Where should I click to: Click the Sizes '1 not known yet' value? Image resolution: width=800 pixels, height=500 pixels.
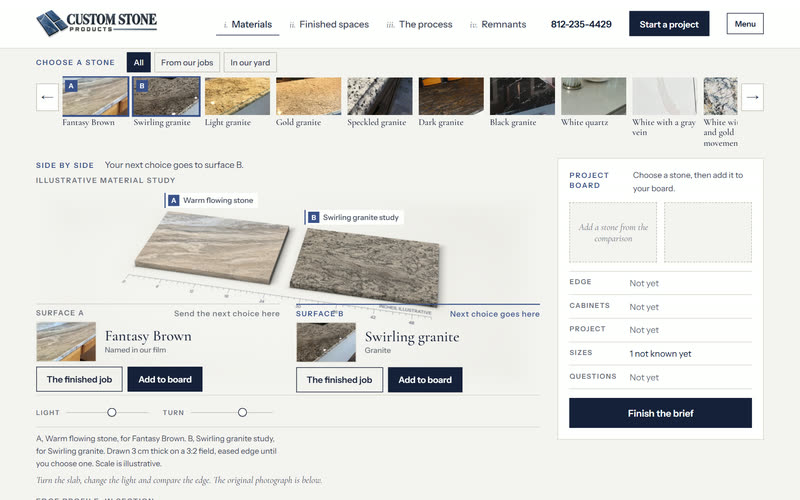pyautogui.click(x=660, y=354)
